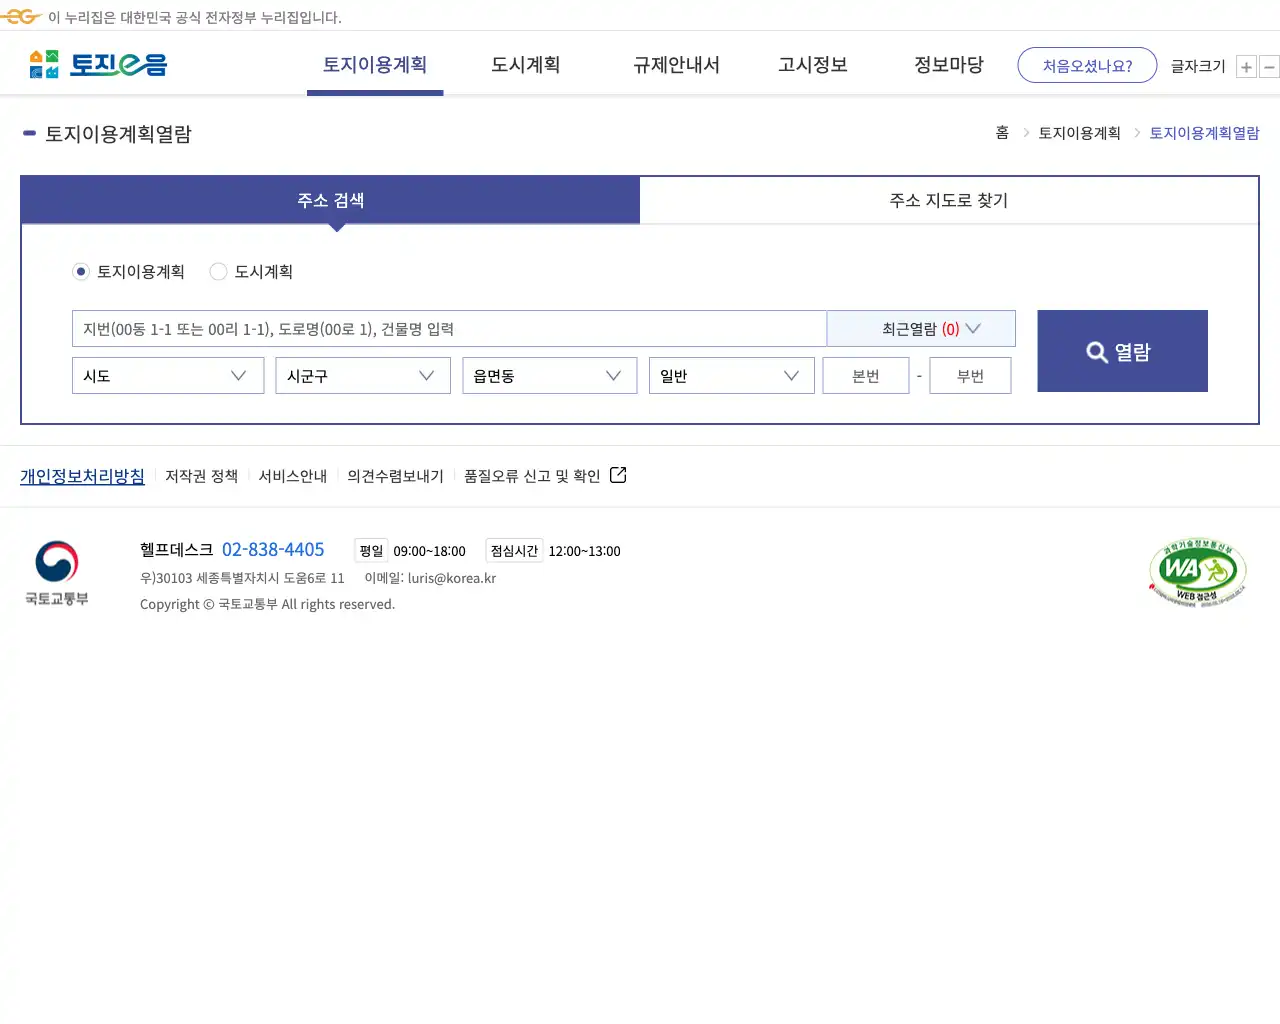
Task: Open the 고시정보 navigation menu
Action: 811,64
